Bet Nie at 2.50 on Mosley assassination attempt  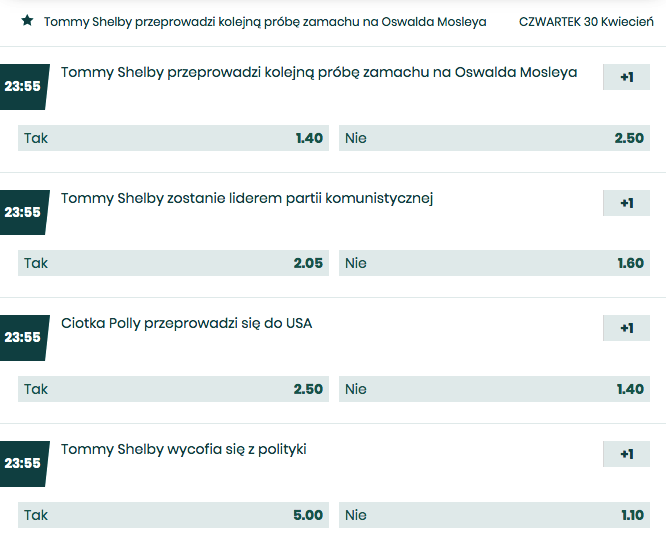494,138
